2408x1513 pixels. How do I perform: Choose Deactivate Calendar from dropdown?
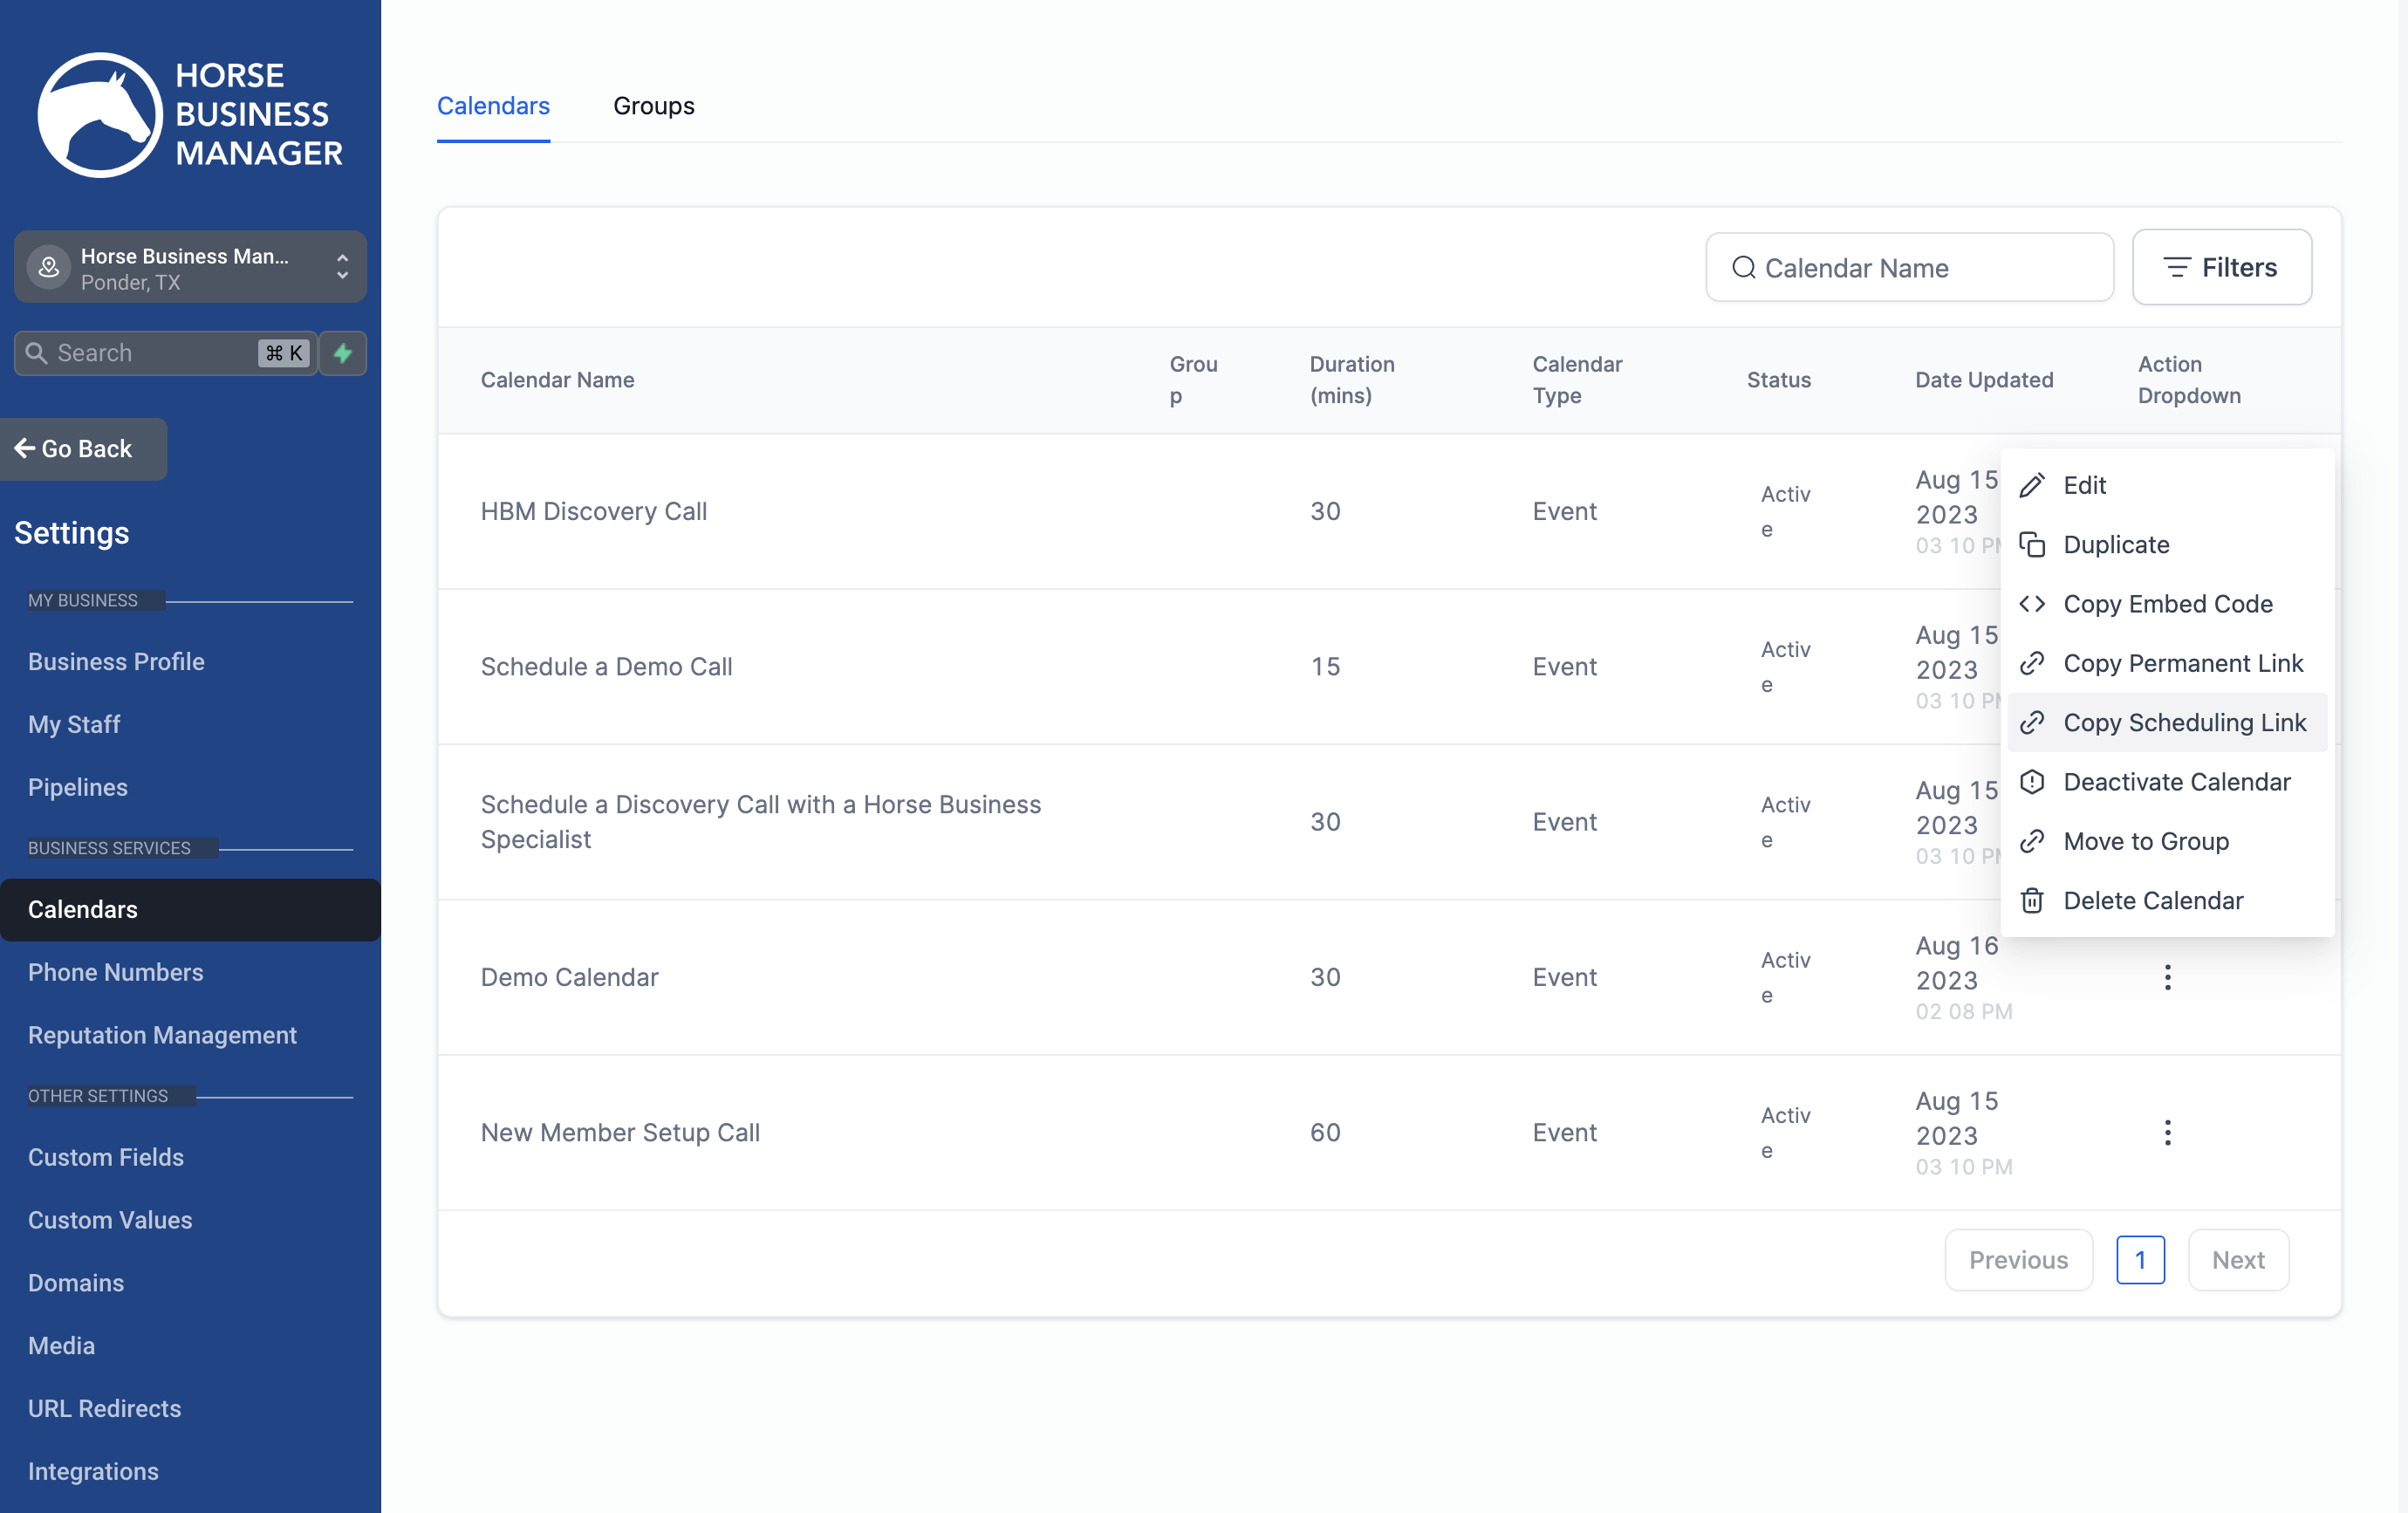(x=2167, y=782)
